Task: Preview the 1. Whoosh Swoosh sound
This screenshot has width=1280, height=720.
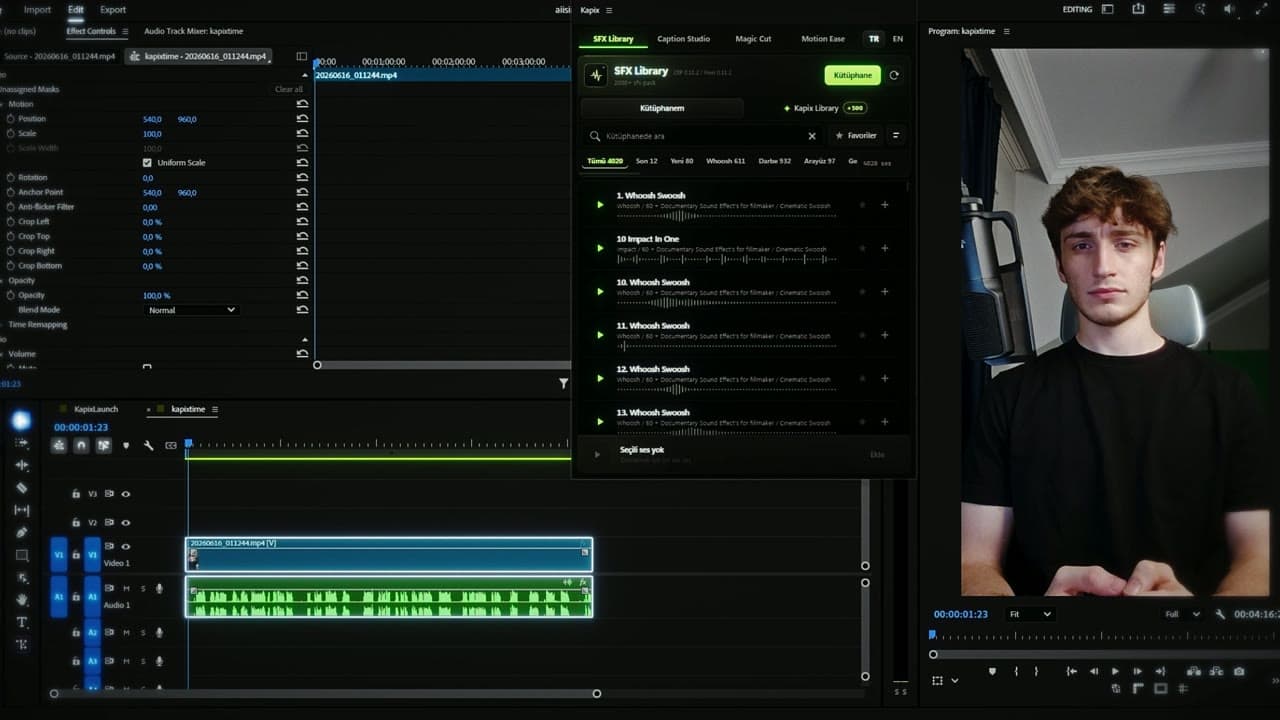Action: pyautogui.click(x=600, y=205)
